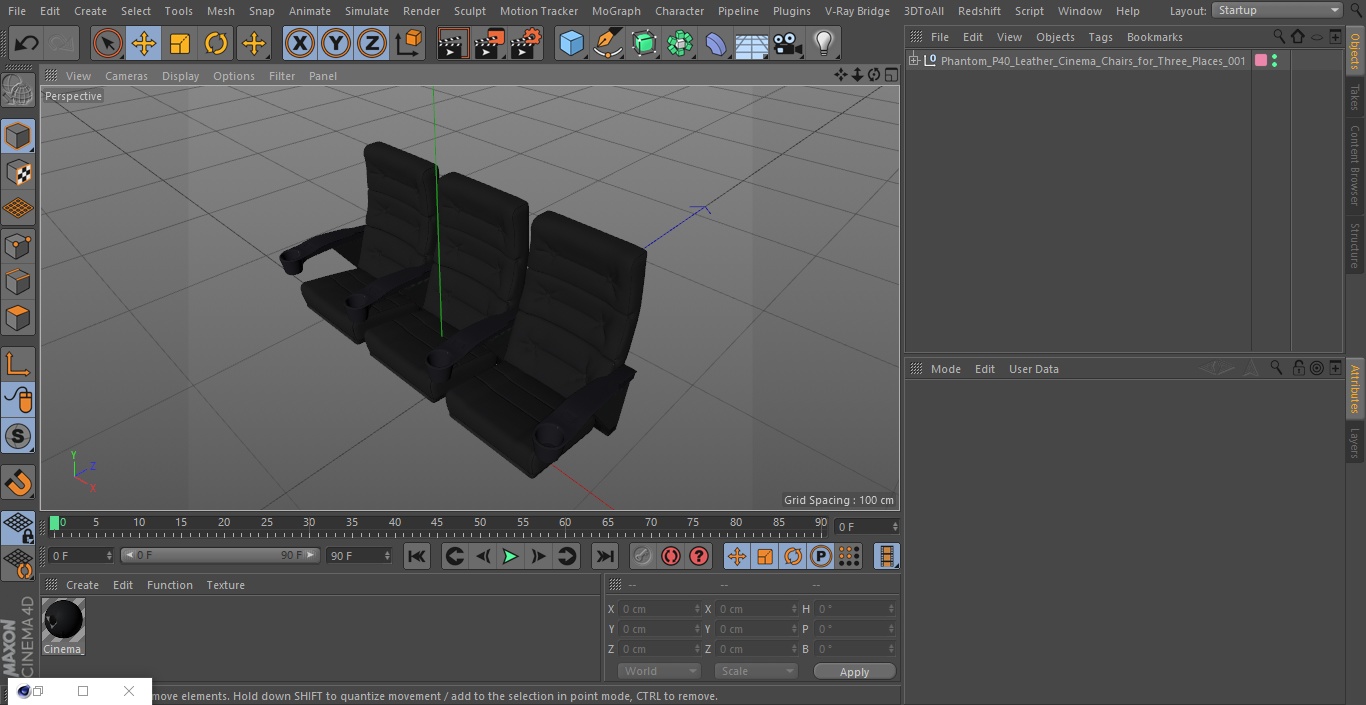
Task: Open the Scale mode dropdown
Action: pos(756,671)
